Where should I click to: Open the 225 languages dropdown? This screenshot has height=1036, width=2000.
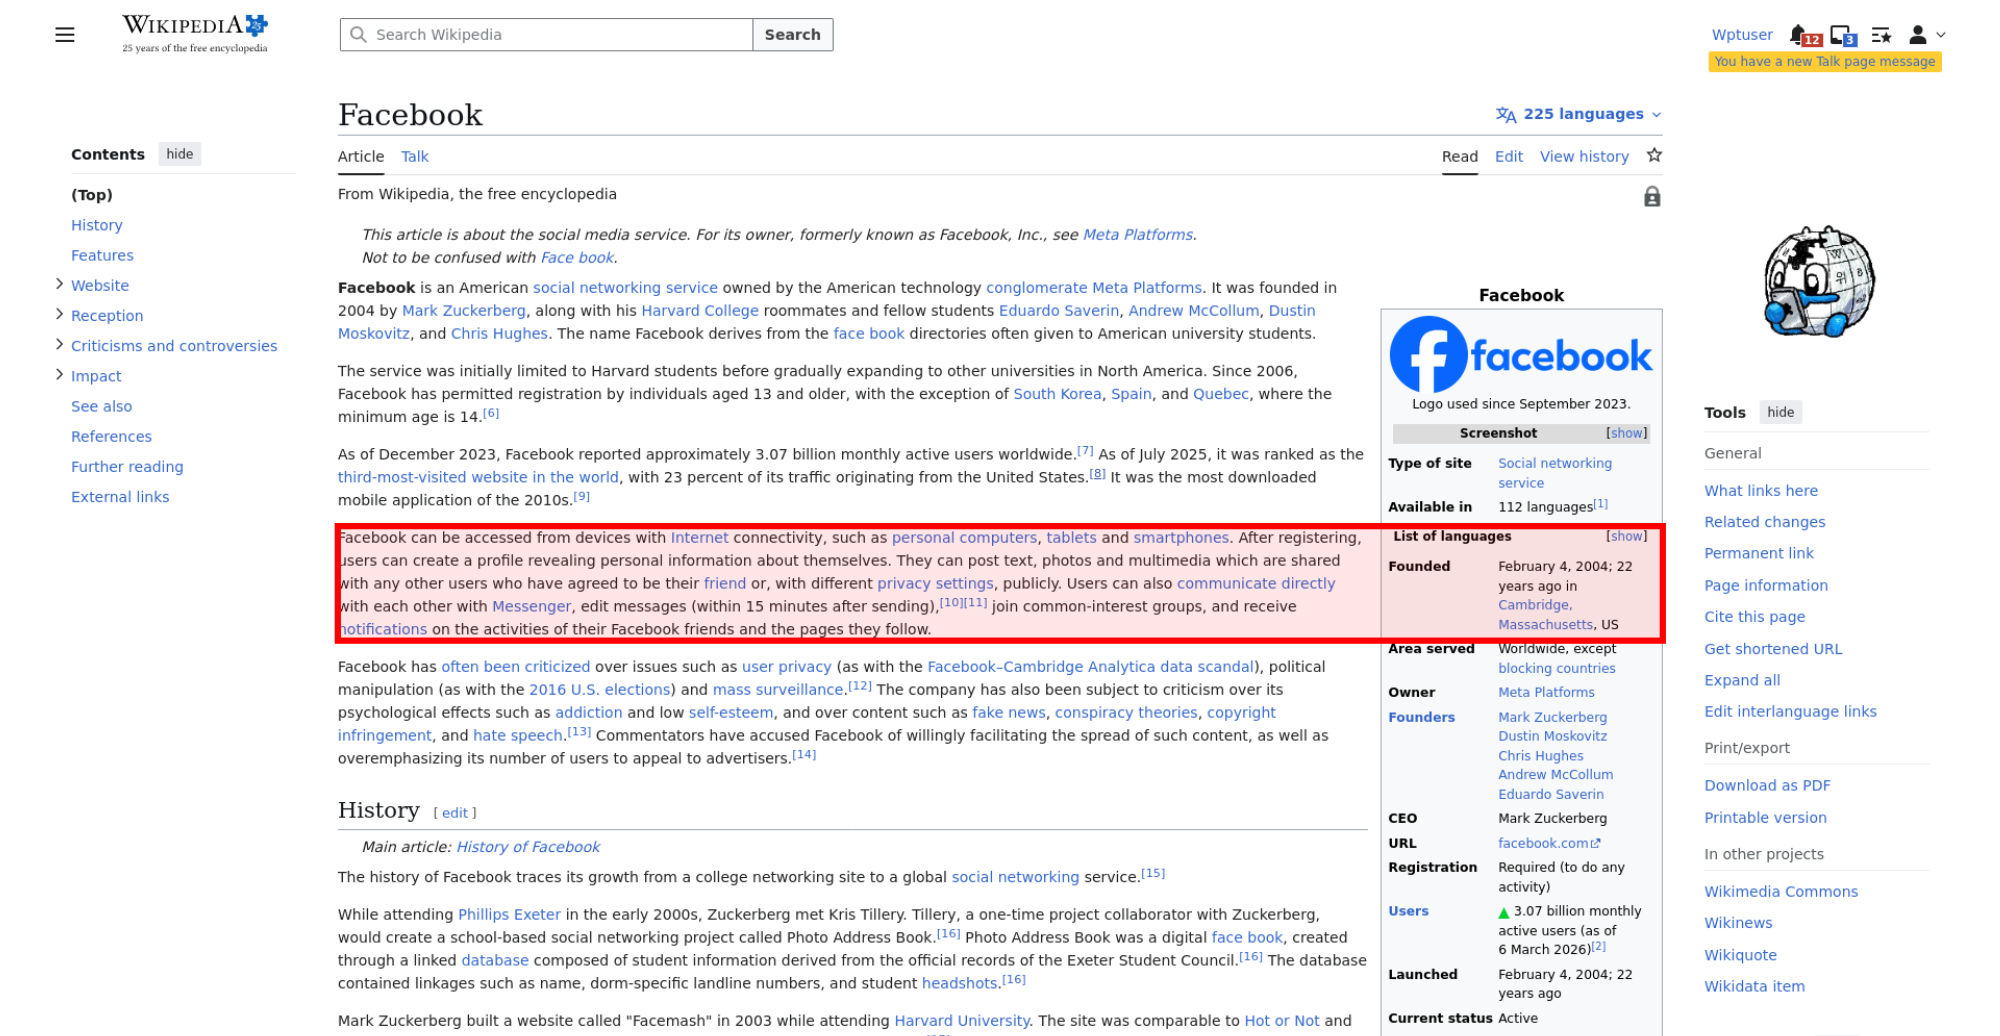pyautogui.click(x=1578, y=114)
